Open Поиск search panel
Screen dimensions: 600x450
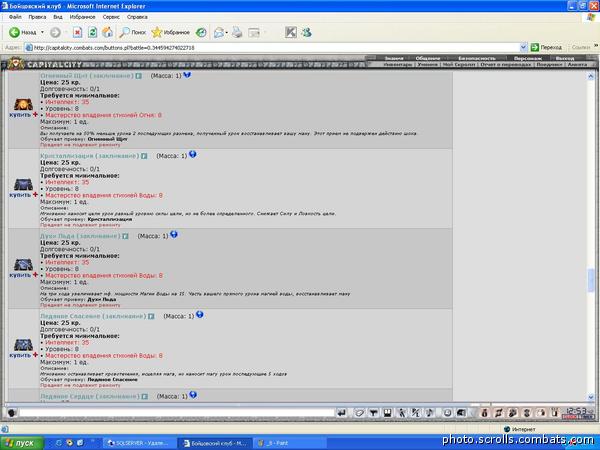coord(132,33)
